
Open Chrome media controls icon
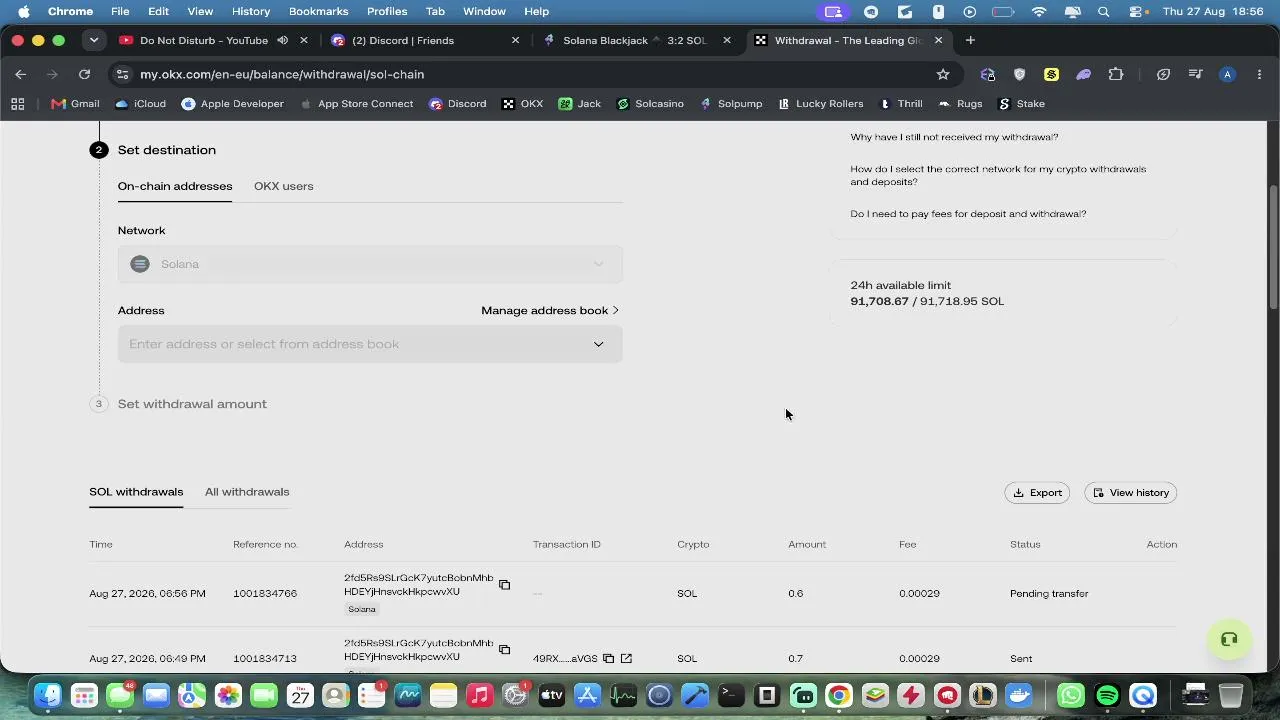(1195, 74)
